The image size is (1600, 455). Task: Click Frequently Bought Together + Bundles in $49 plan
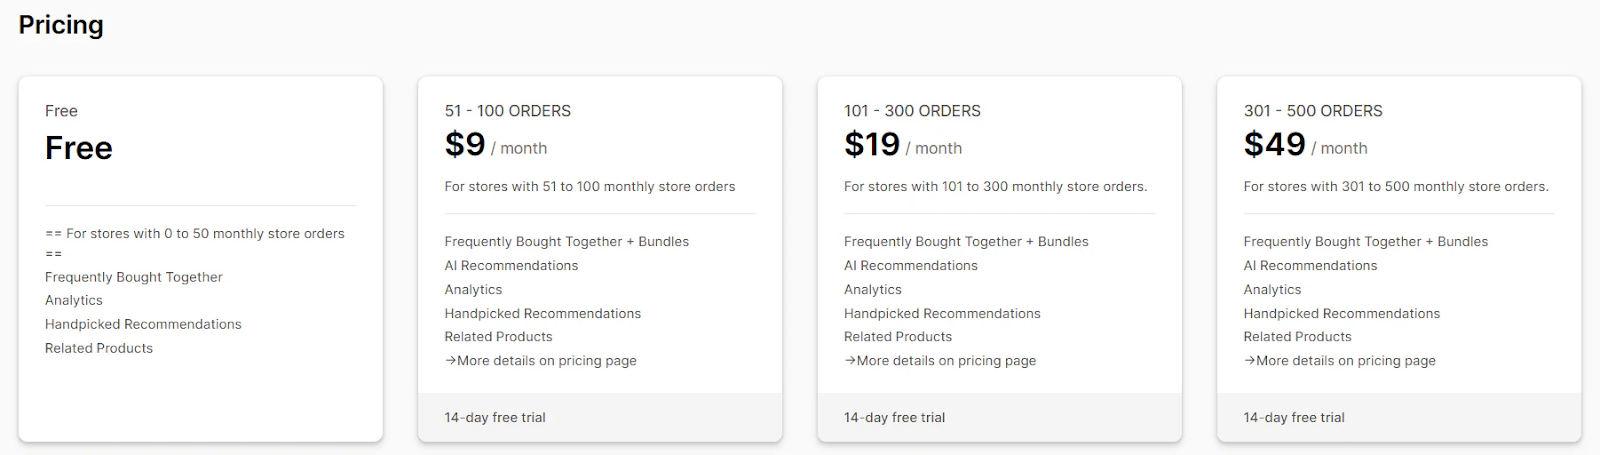1366,242
